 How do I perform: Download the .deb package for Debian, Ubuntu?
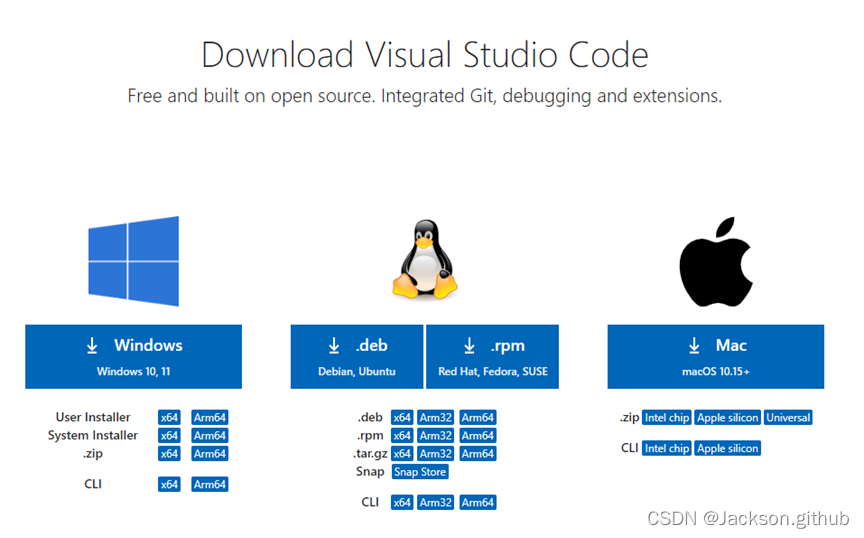357,356
